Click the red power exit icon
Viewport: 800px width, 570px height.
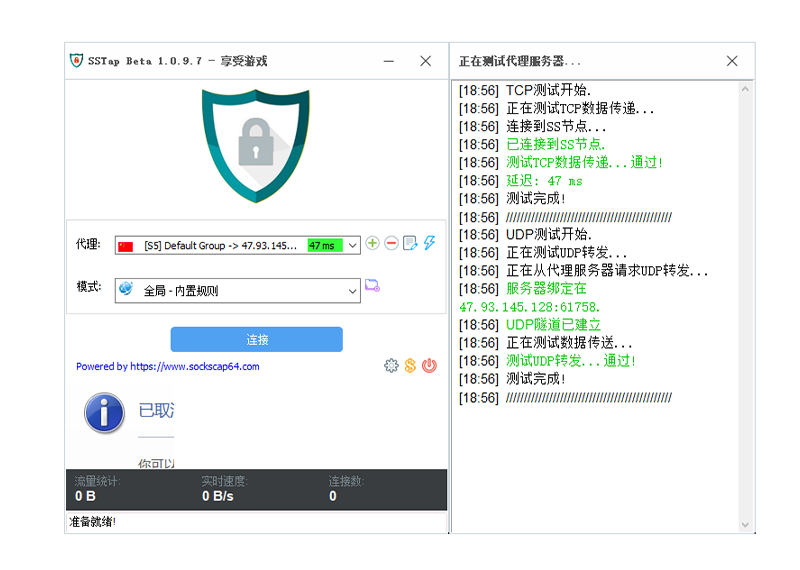click(430, 365)
